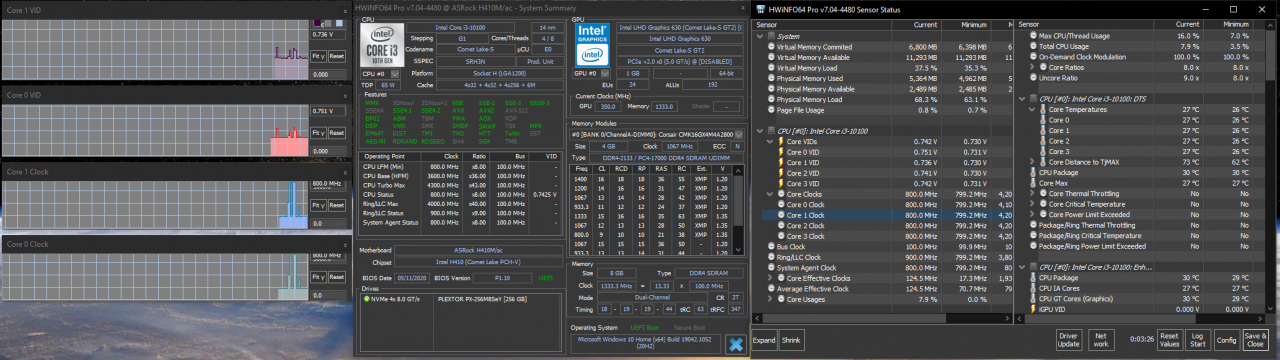Expand the Core Effective Clocks node
This screenshot has height=360, width=1280.
769,278
